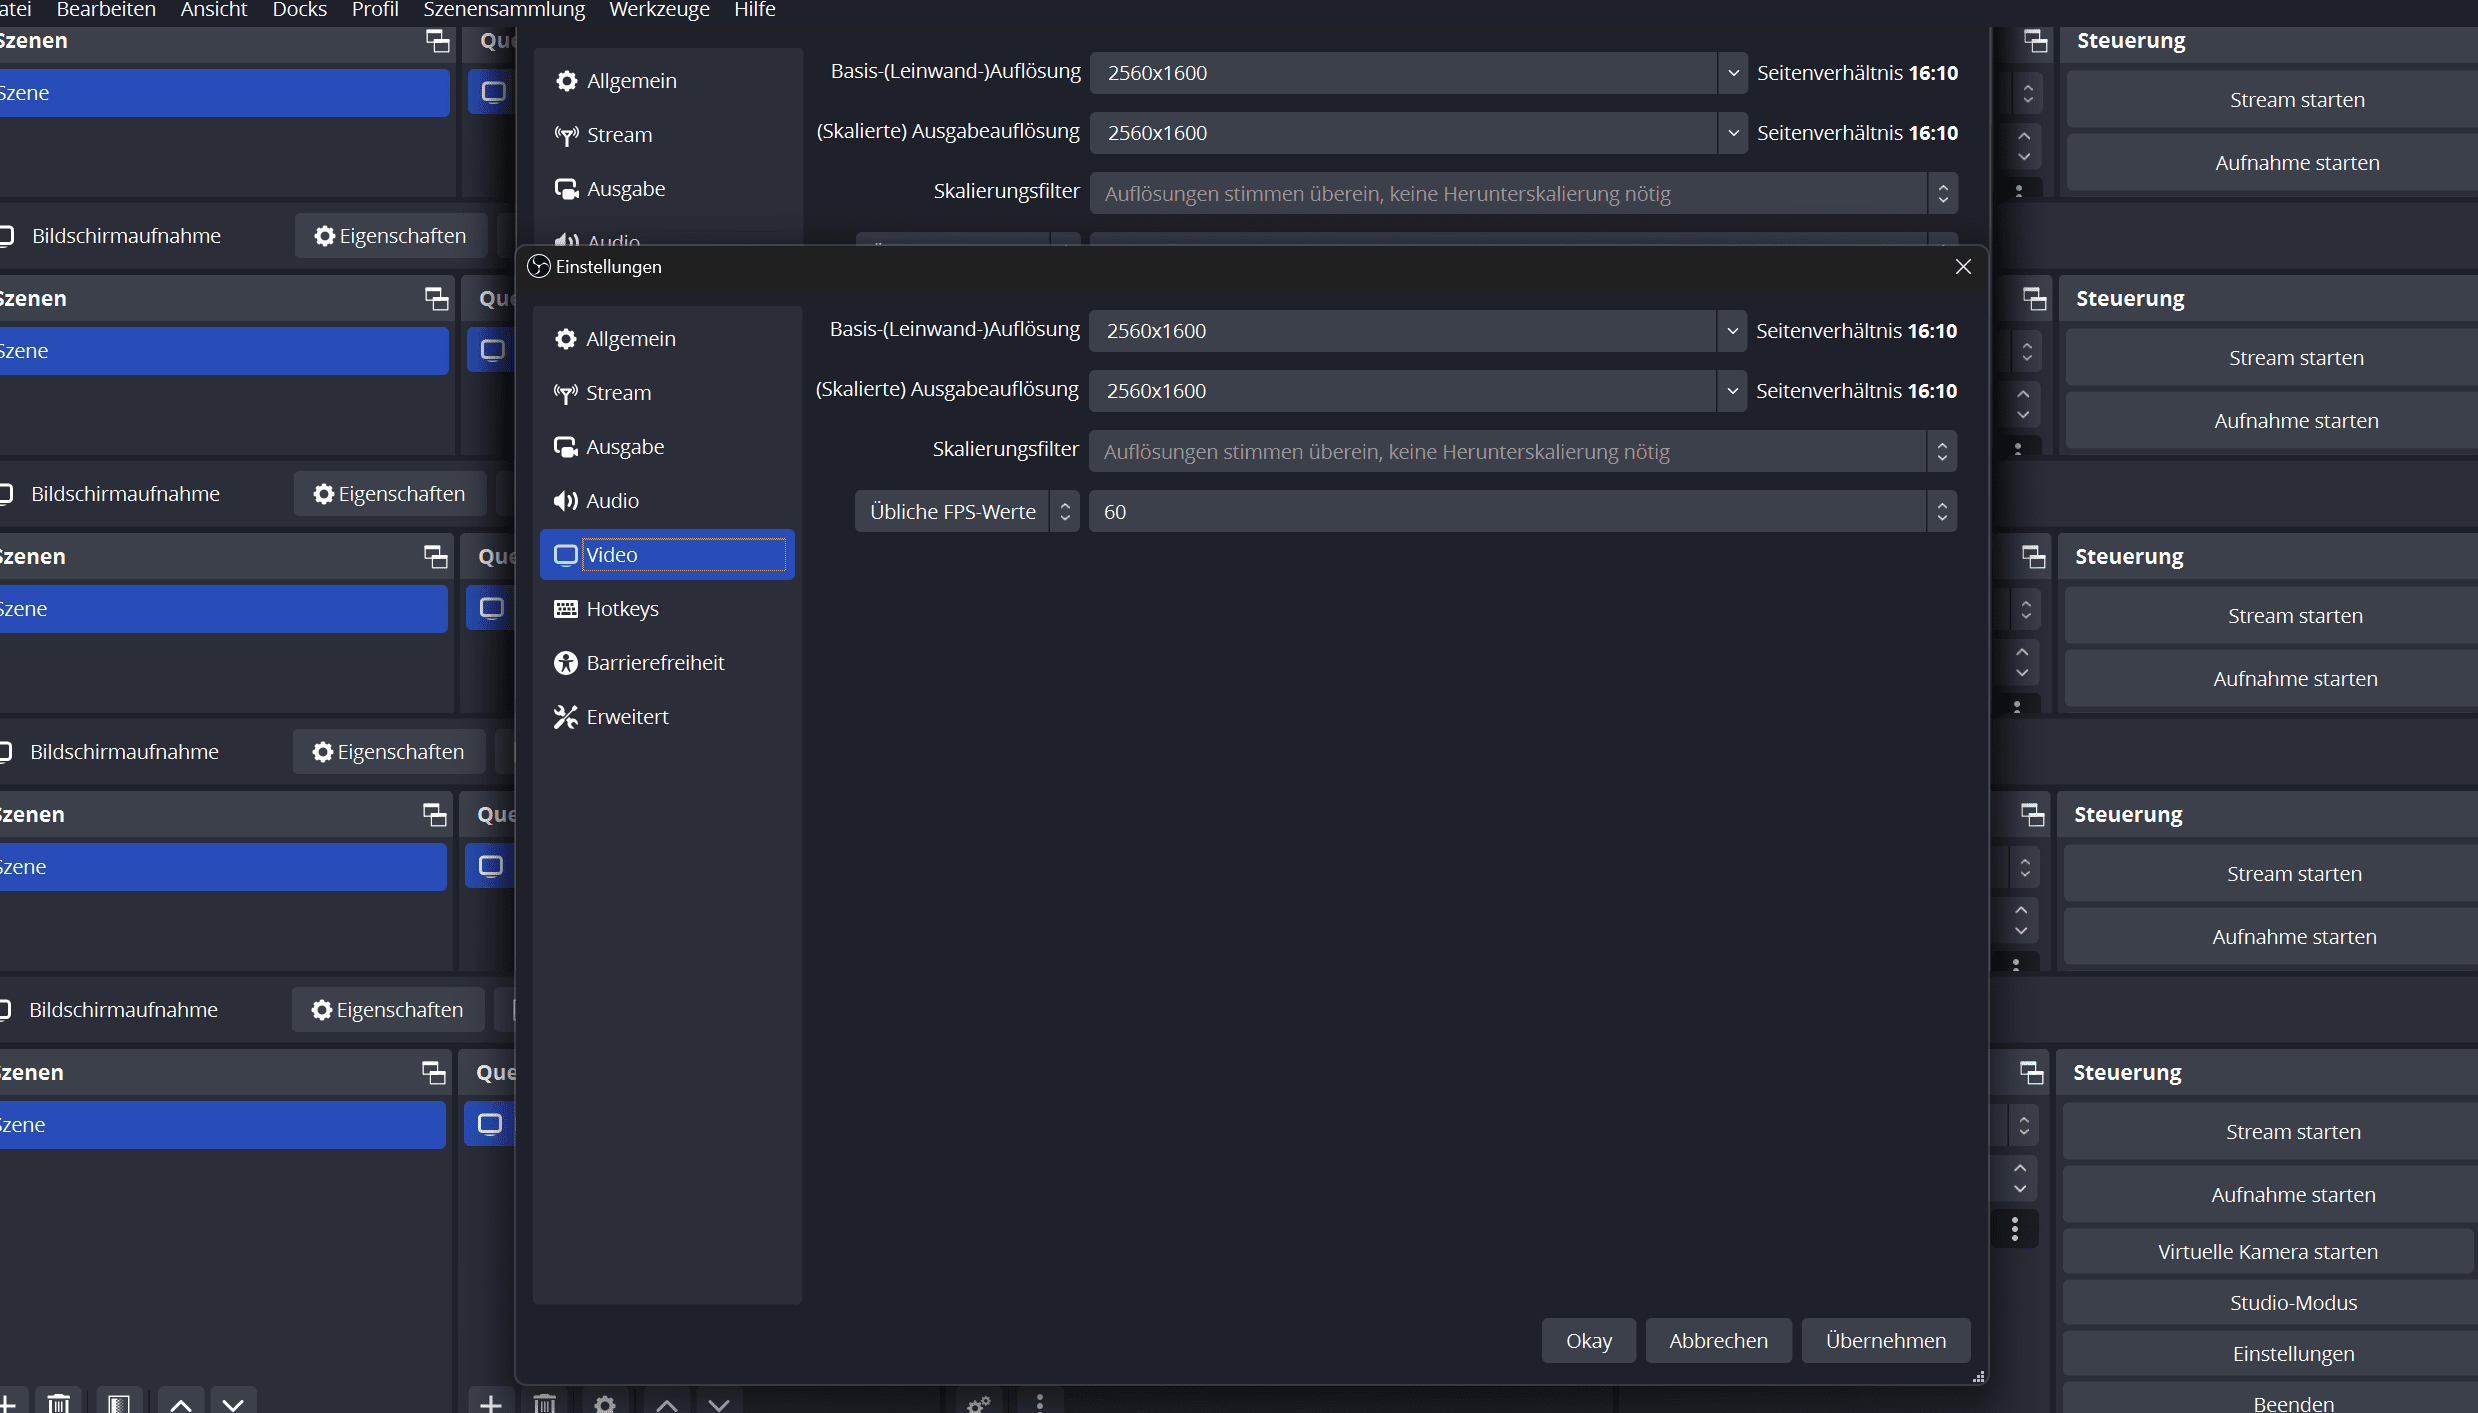
Task: Expand the FPS value 60 dropdown
Action: pyautogui.click(x=1941, y=512)
